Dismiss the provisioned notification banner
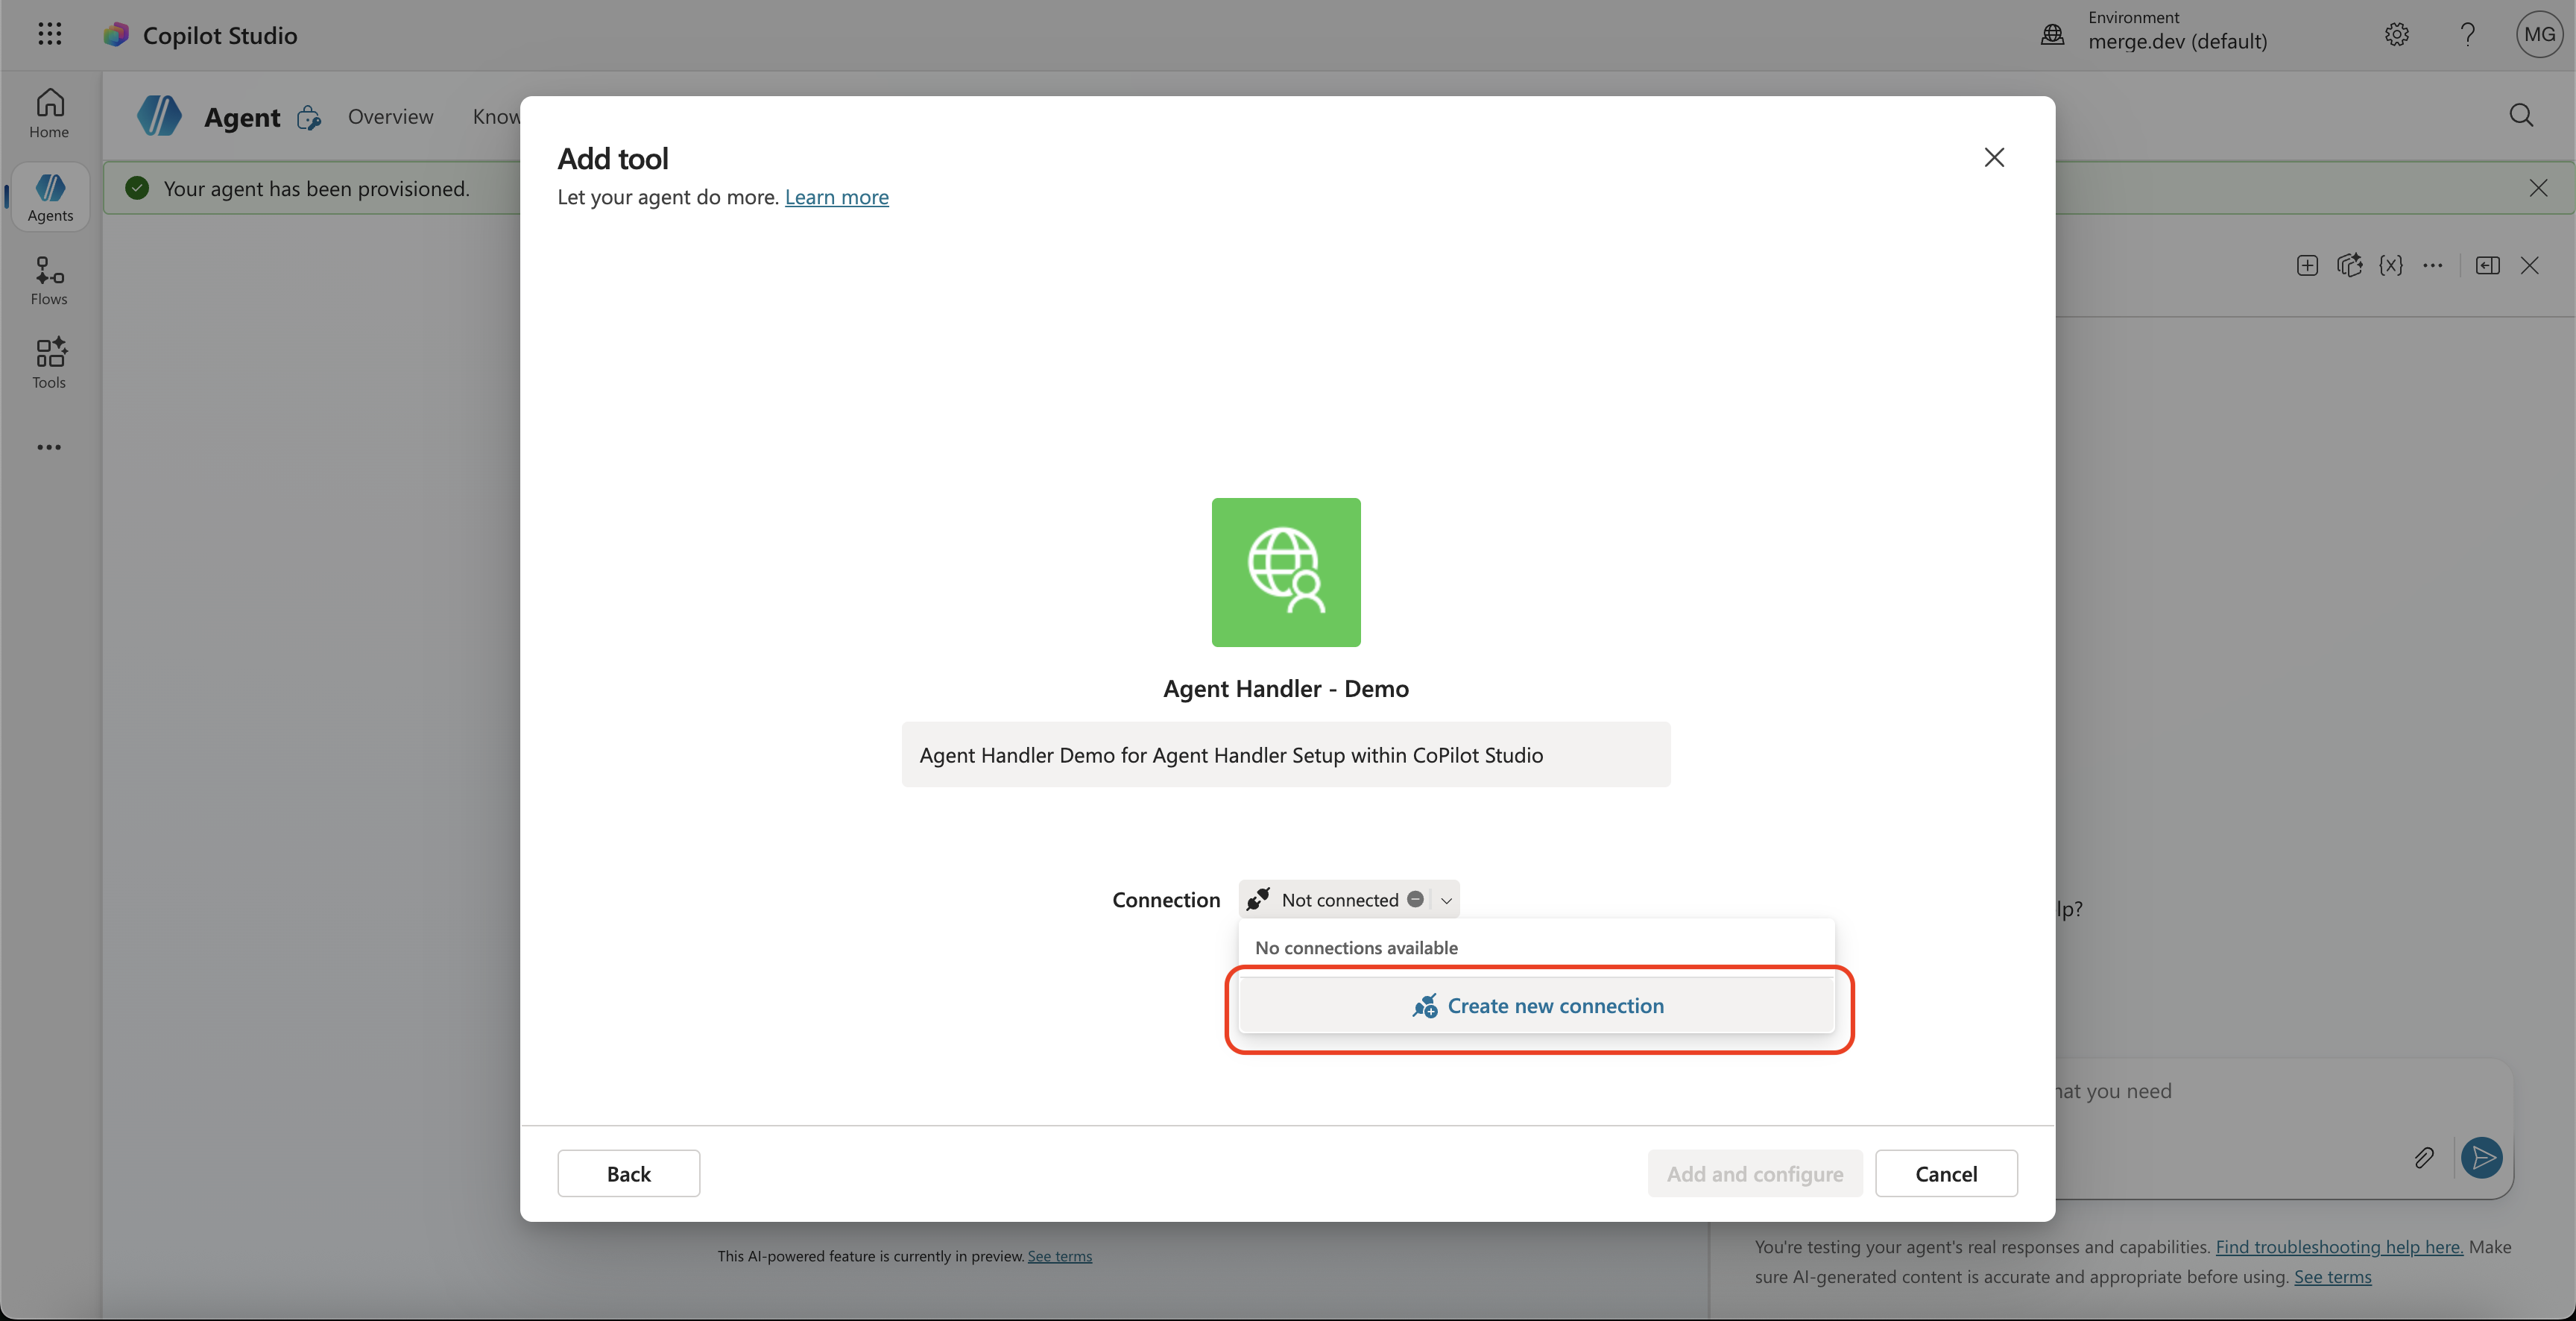The width and height of the screenshot is (2576, 1321). click(2538, 188)
